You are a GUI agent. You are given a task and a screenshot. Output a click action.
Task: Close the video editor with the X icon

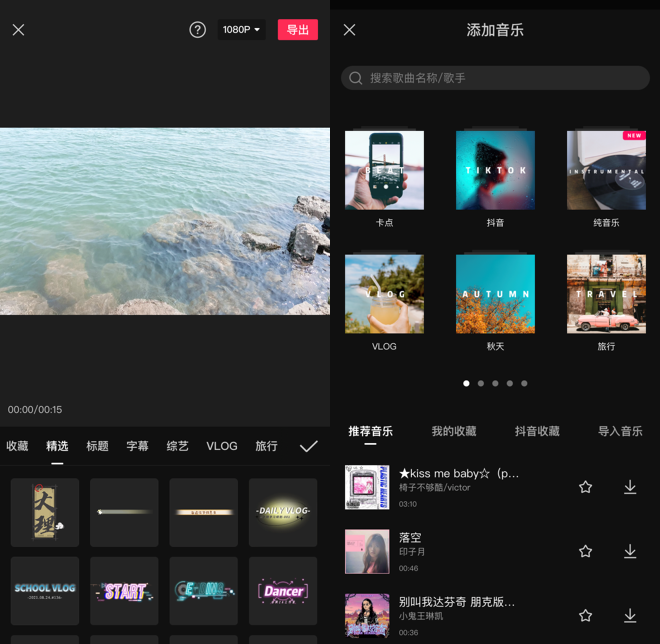[x=19, y=30]
